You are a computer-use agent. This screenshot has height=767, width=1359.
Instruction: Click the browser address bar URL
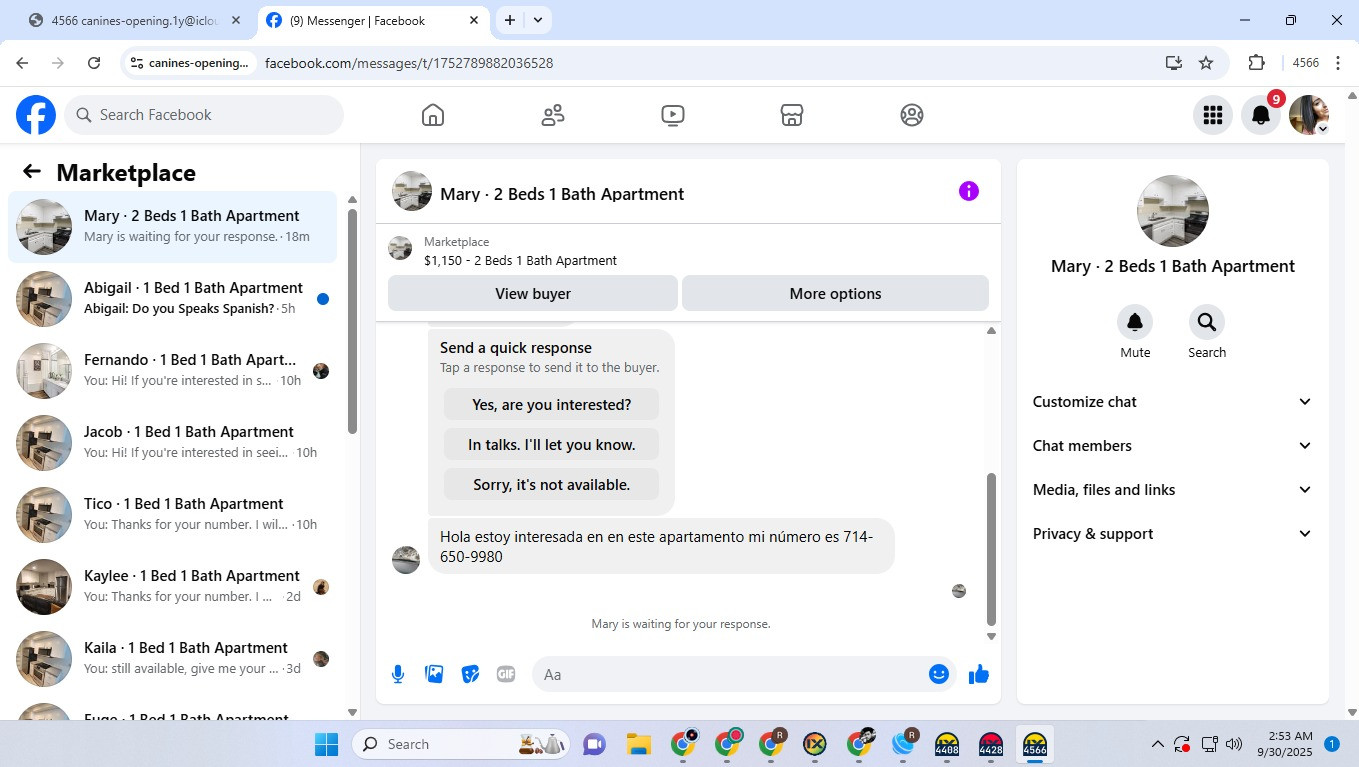pos(409,63)
